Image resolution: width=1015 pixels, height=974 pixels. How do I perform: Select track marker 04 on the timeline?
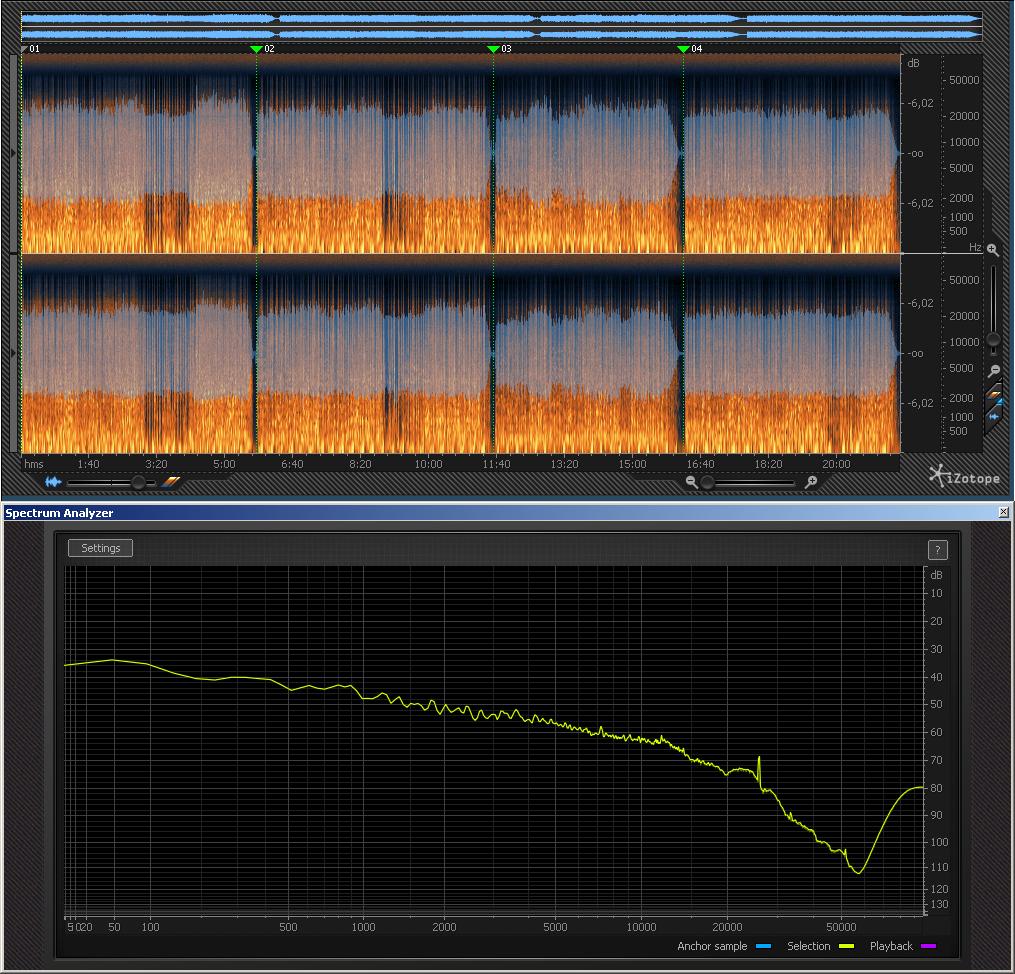(684, 49)
